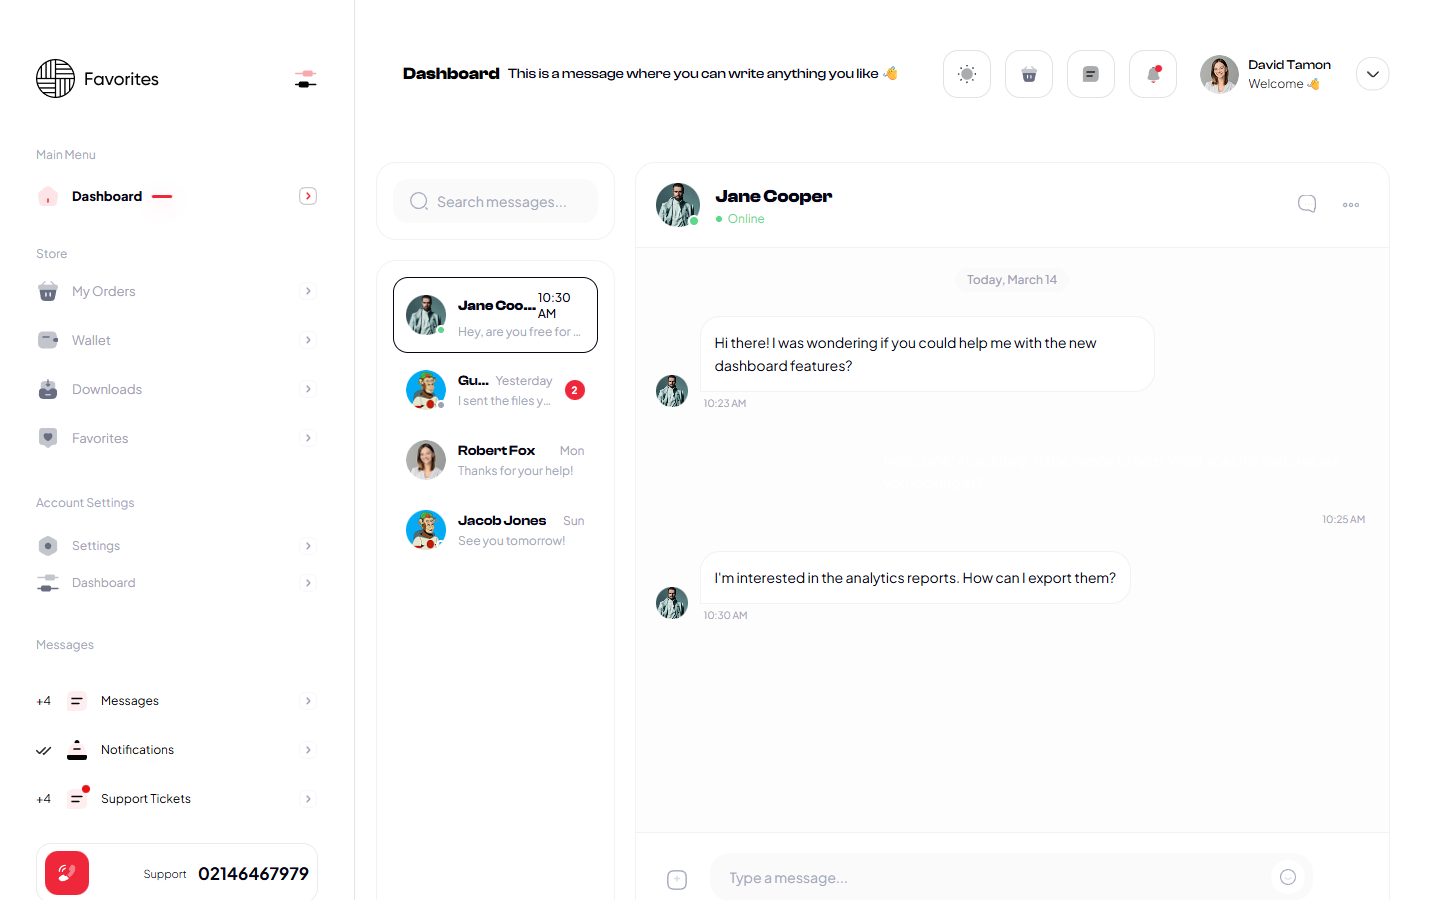Open the three-dot options in chat header
This screenshot has height=900, width=1440.
click(1350, 205)
